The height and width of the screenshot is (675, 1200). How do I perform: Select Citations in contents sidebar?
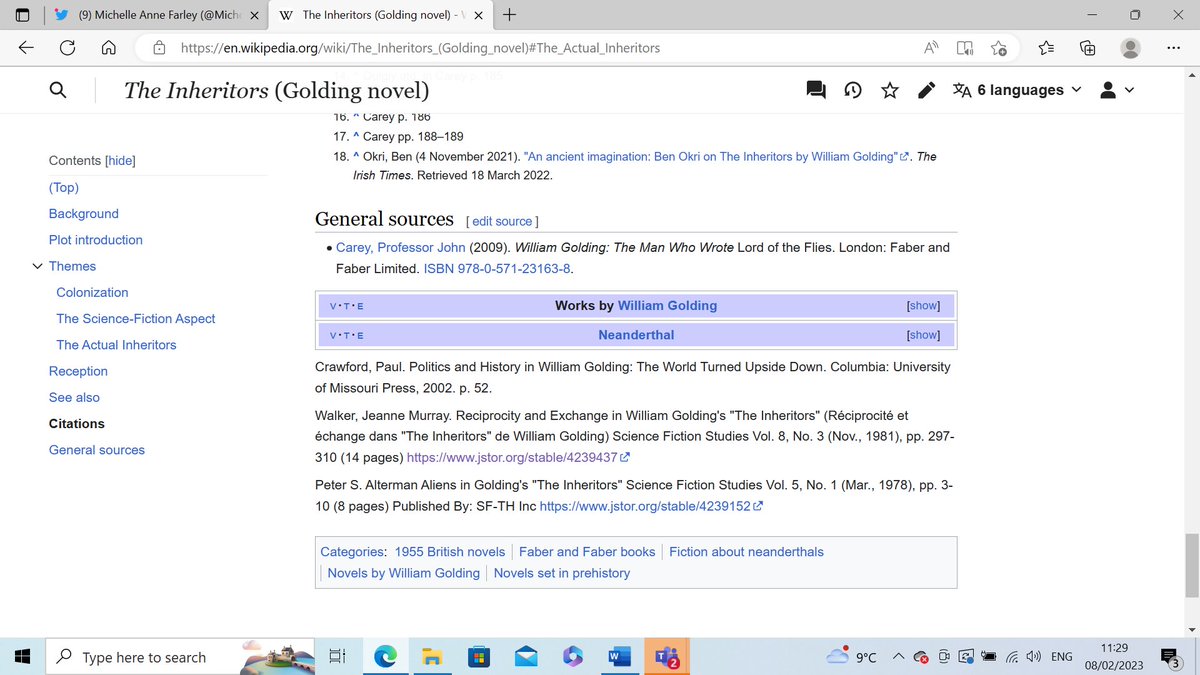tap(77, 424)
